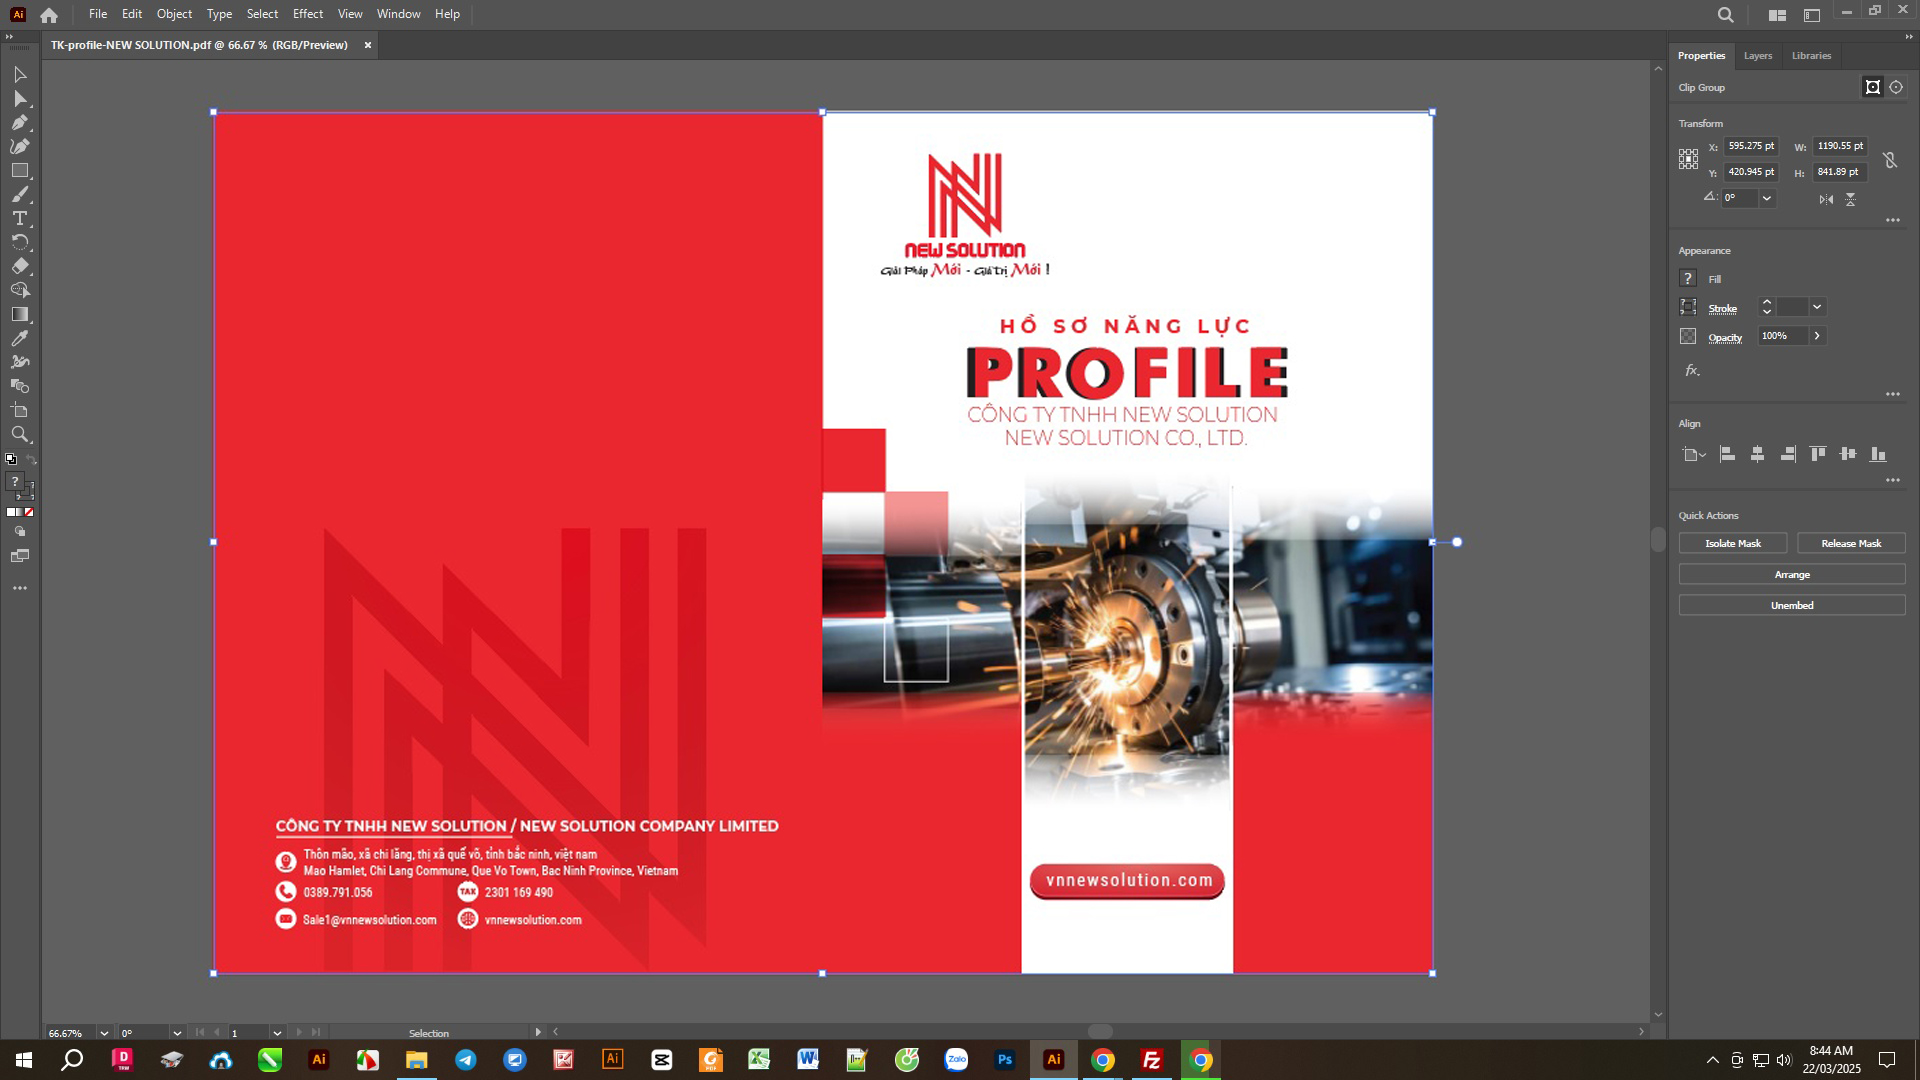Viewport: 1920px width, 1080px height.
Task: Select the Rotate tool
Action: click(x=19, y=243)
